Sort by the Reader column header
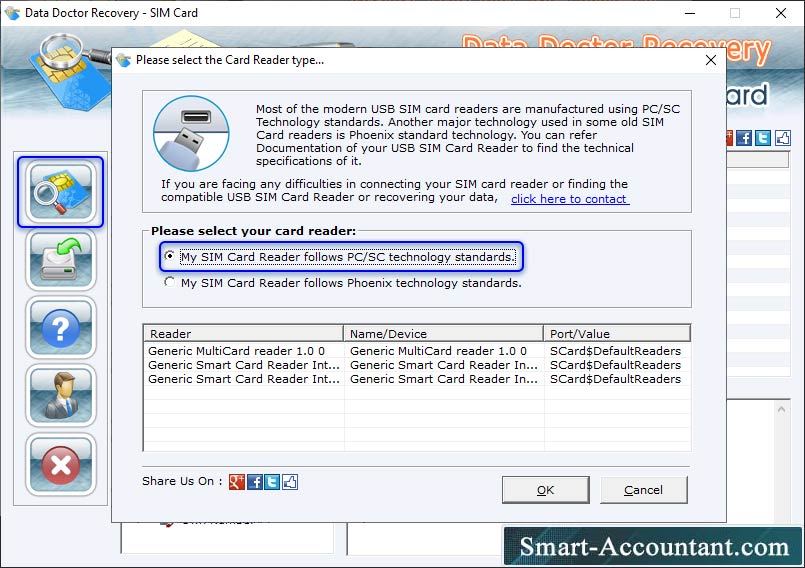 tap(243, 333)
